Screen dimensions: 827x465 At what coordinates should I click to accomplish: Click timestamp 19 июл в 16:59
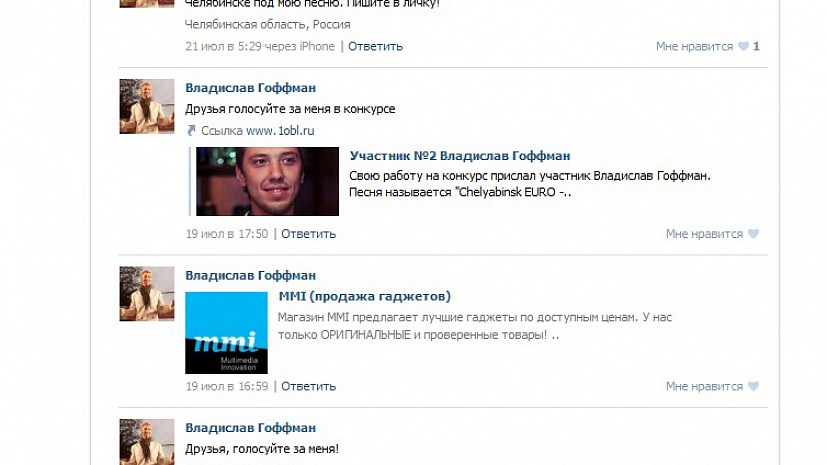click(227, 386)
